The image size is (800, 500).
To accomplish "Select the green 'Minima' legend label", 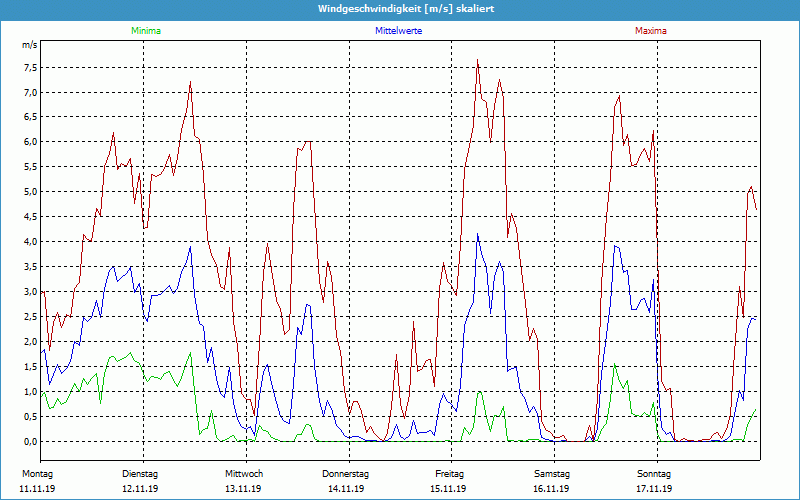I will (146, 31).
